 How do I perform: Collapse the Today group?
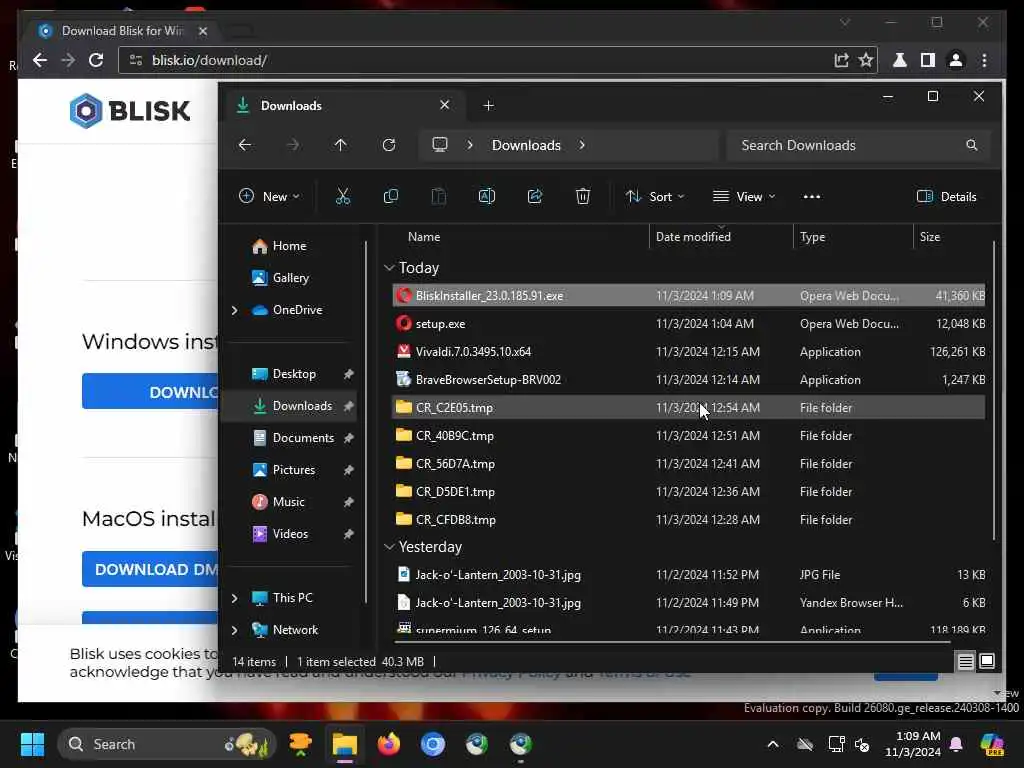pyautogui.click(x=389, y=268)
